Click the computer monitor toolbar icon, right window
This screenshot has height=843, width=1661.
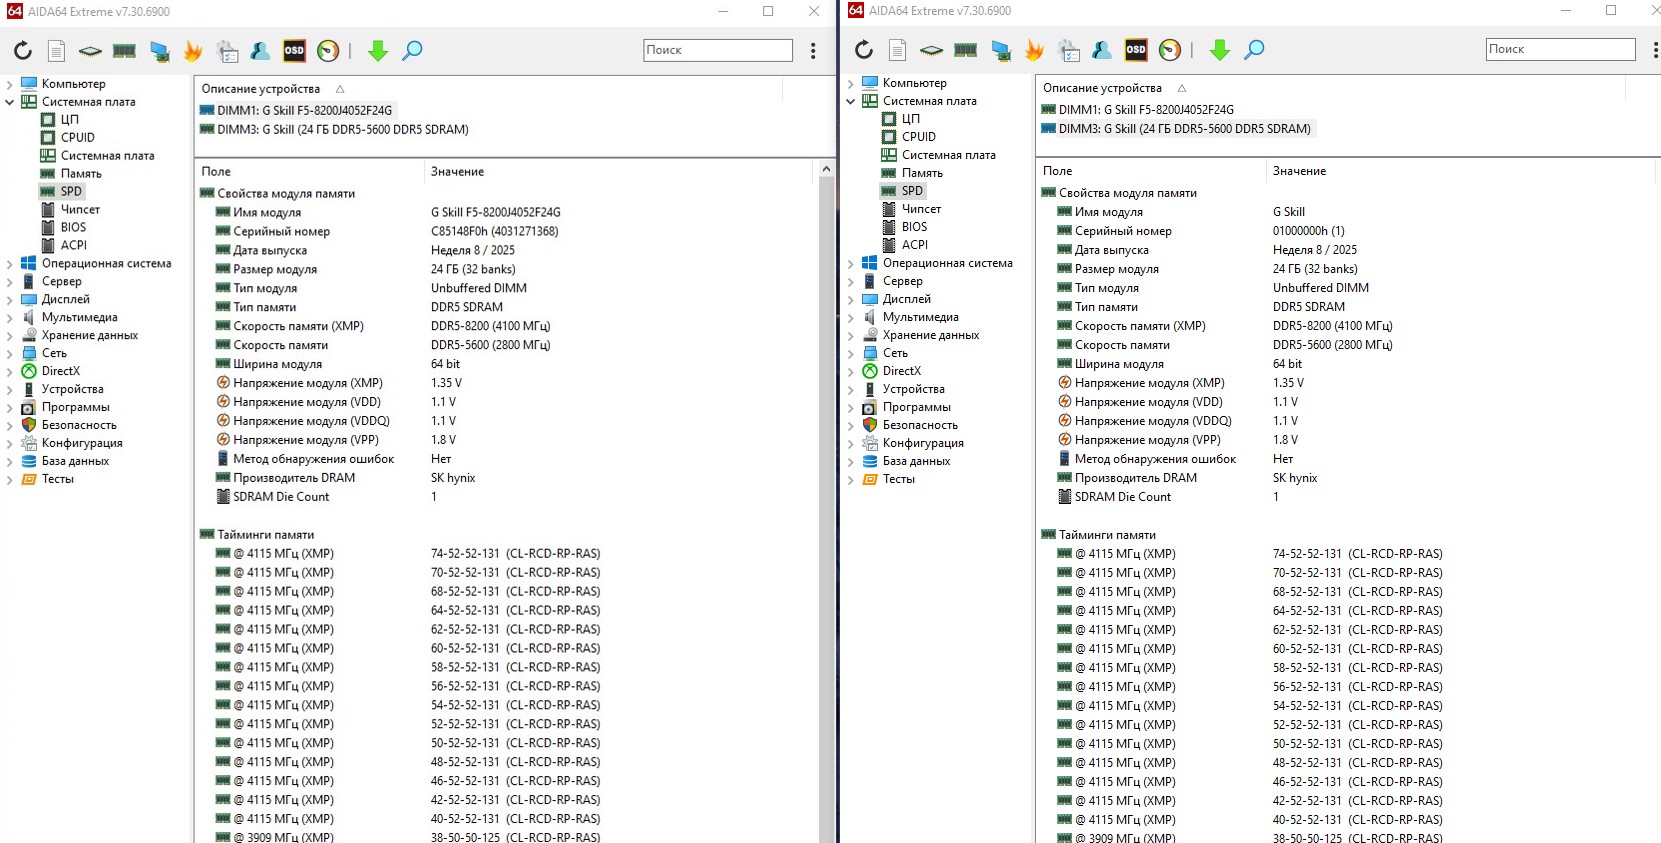1001,49
